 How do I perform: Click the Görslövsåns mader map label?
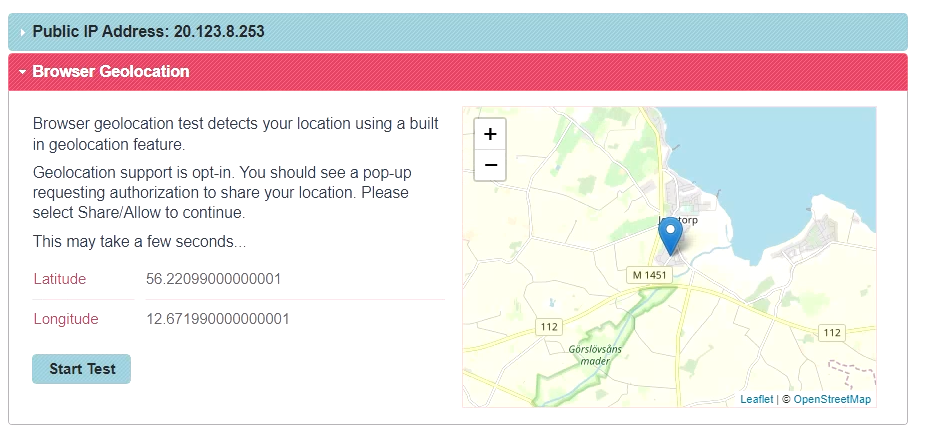pos(595,355)
